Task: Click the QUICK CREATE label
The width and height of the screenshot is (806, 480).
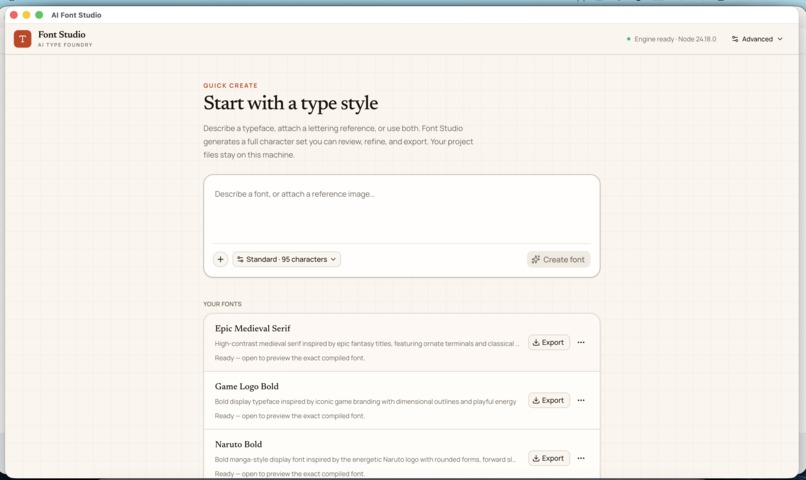Action: [230, 85]
